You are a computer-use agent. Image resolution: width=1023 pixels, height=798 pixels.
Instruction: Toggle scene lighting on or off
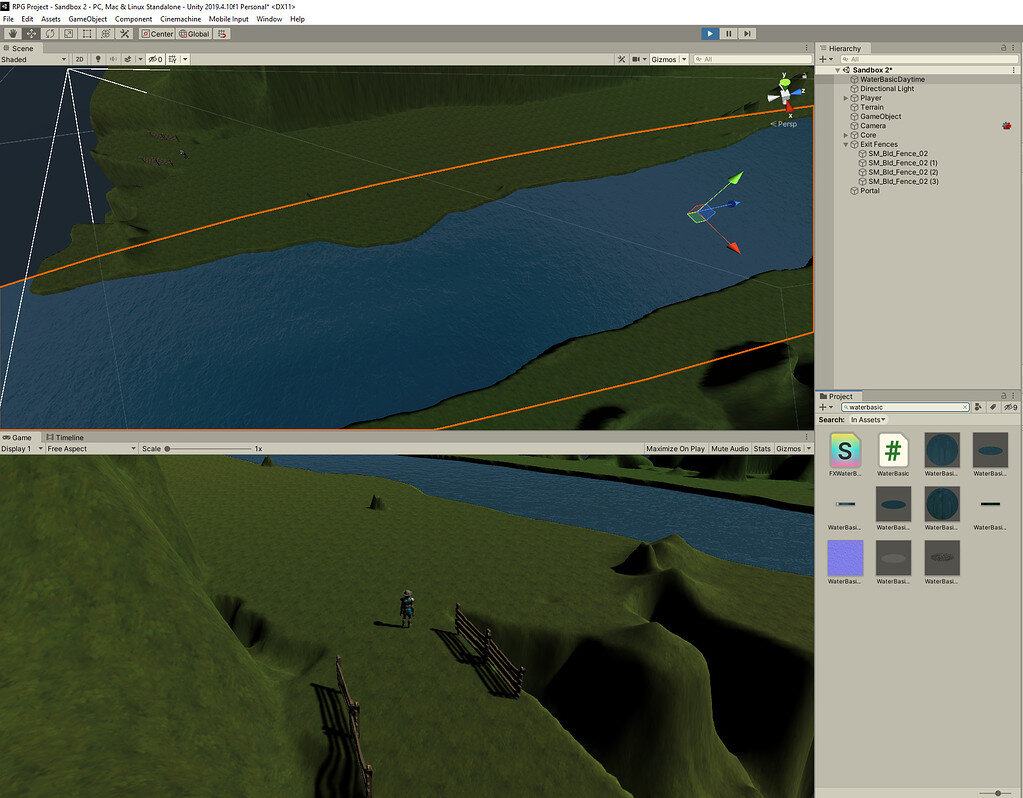[96, 59]
